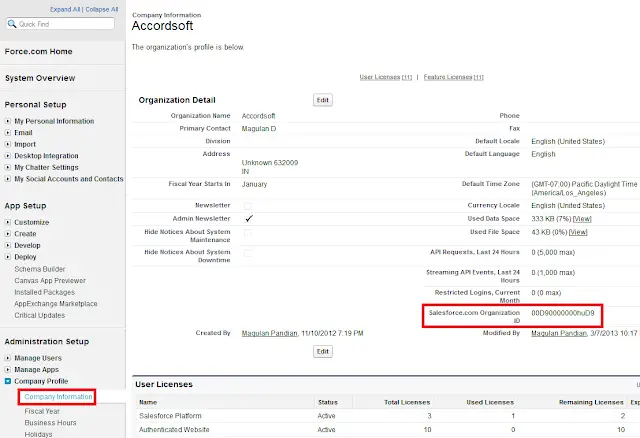640x438 pixels.
Task: Expand the Manage Apps node arrow
Action: tap(8, 369)
